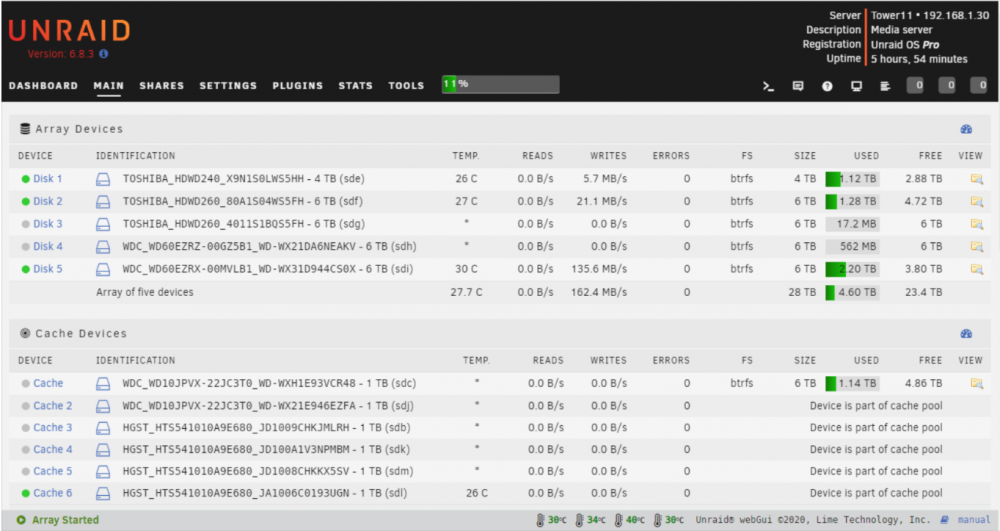Click the Array of five devices summary
Screen dimensions: 1000x531
point(145,292)
